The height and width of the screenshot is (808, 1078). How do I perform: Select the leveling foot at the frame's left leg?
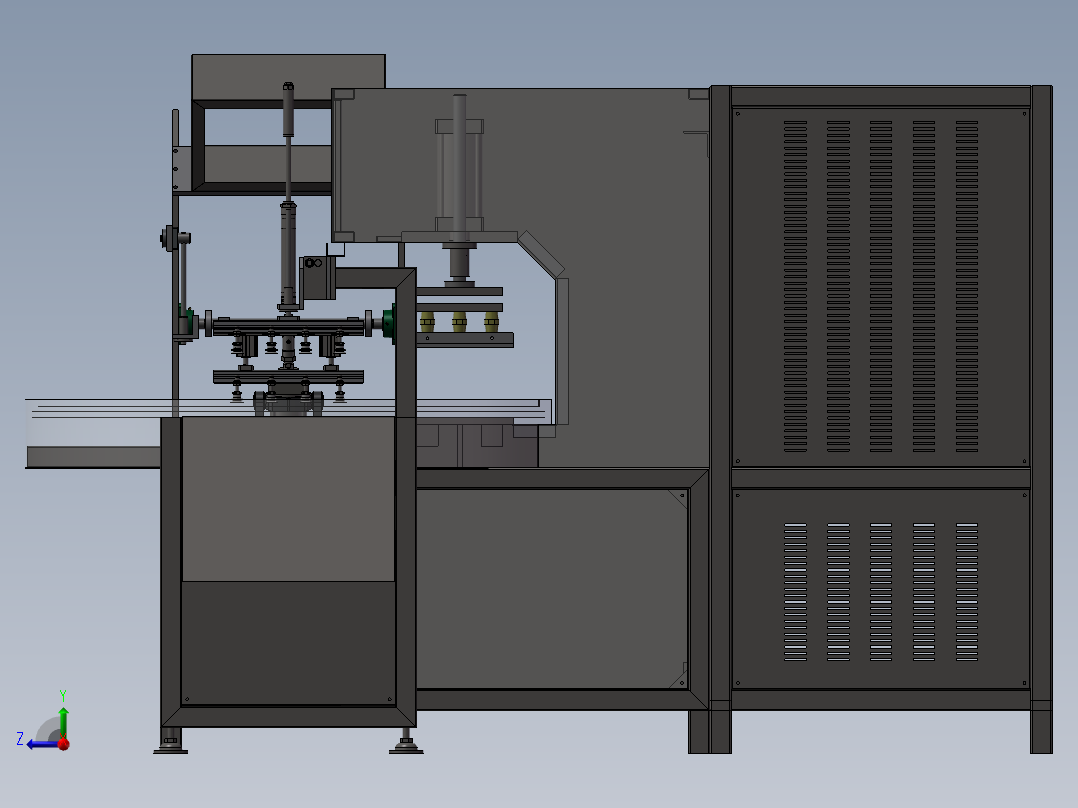(x=170, y=743)
